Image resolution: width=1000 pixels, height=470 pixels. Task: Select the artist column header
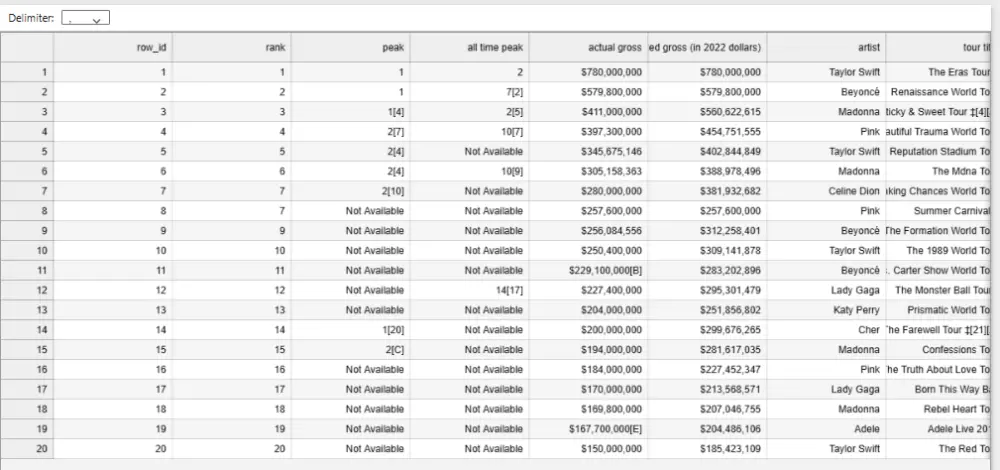[826, 47]
